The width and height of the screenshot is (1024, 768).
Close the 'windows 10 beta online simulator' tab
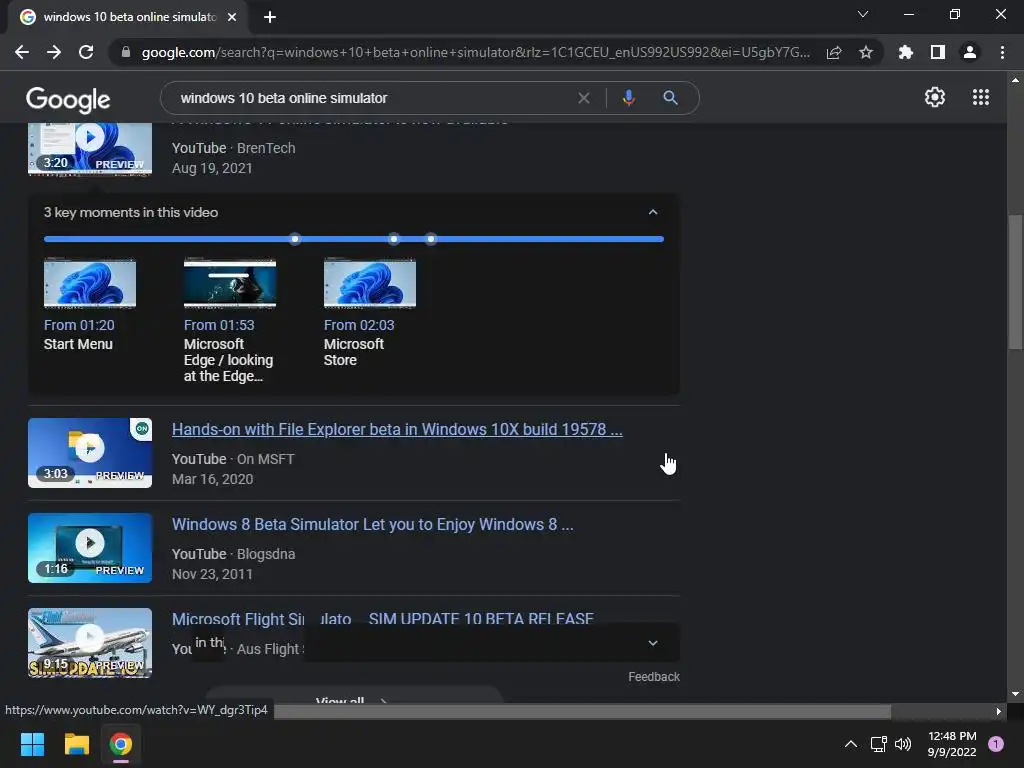[232, 17]
